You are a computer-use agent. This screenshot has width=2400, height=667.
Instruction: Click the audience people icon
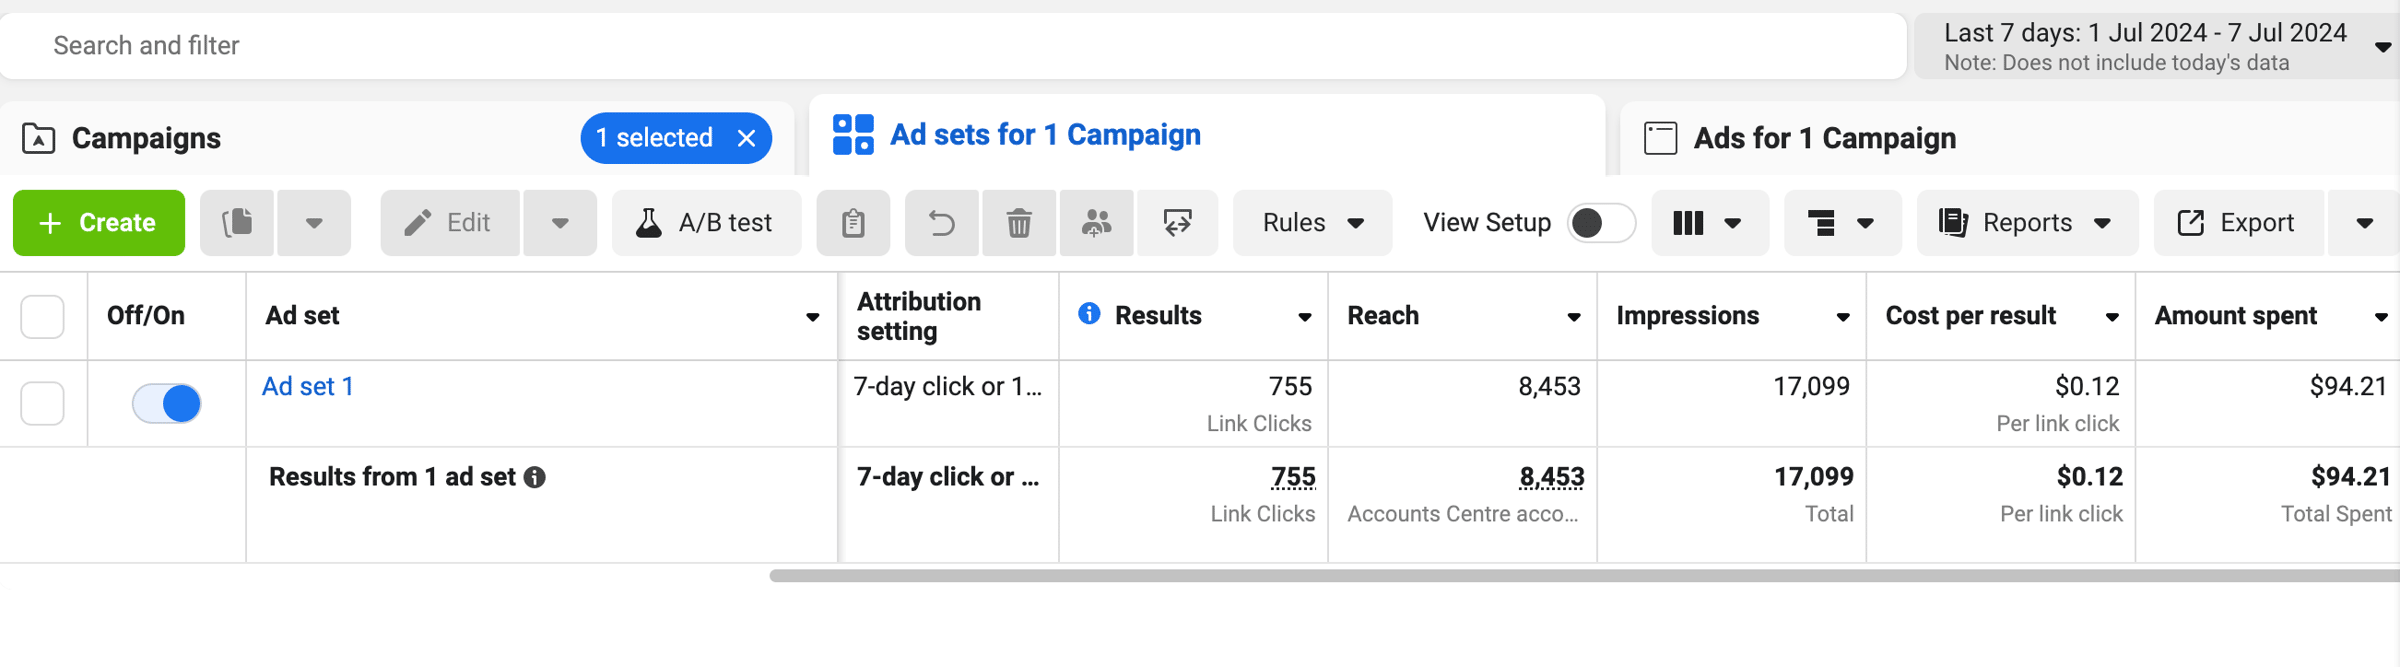point(1097,222)
